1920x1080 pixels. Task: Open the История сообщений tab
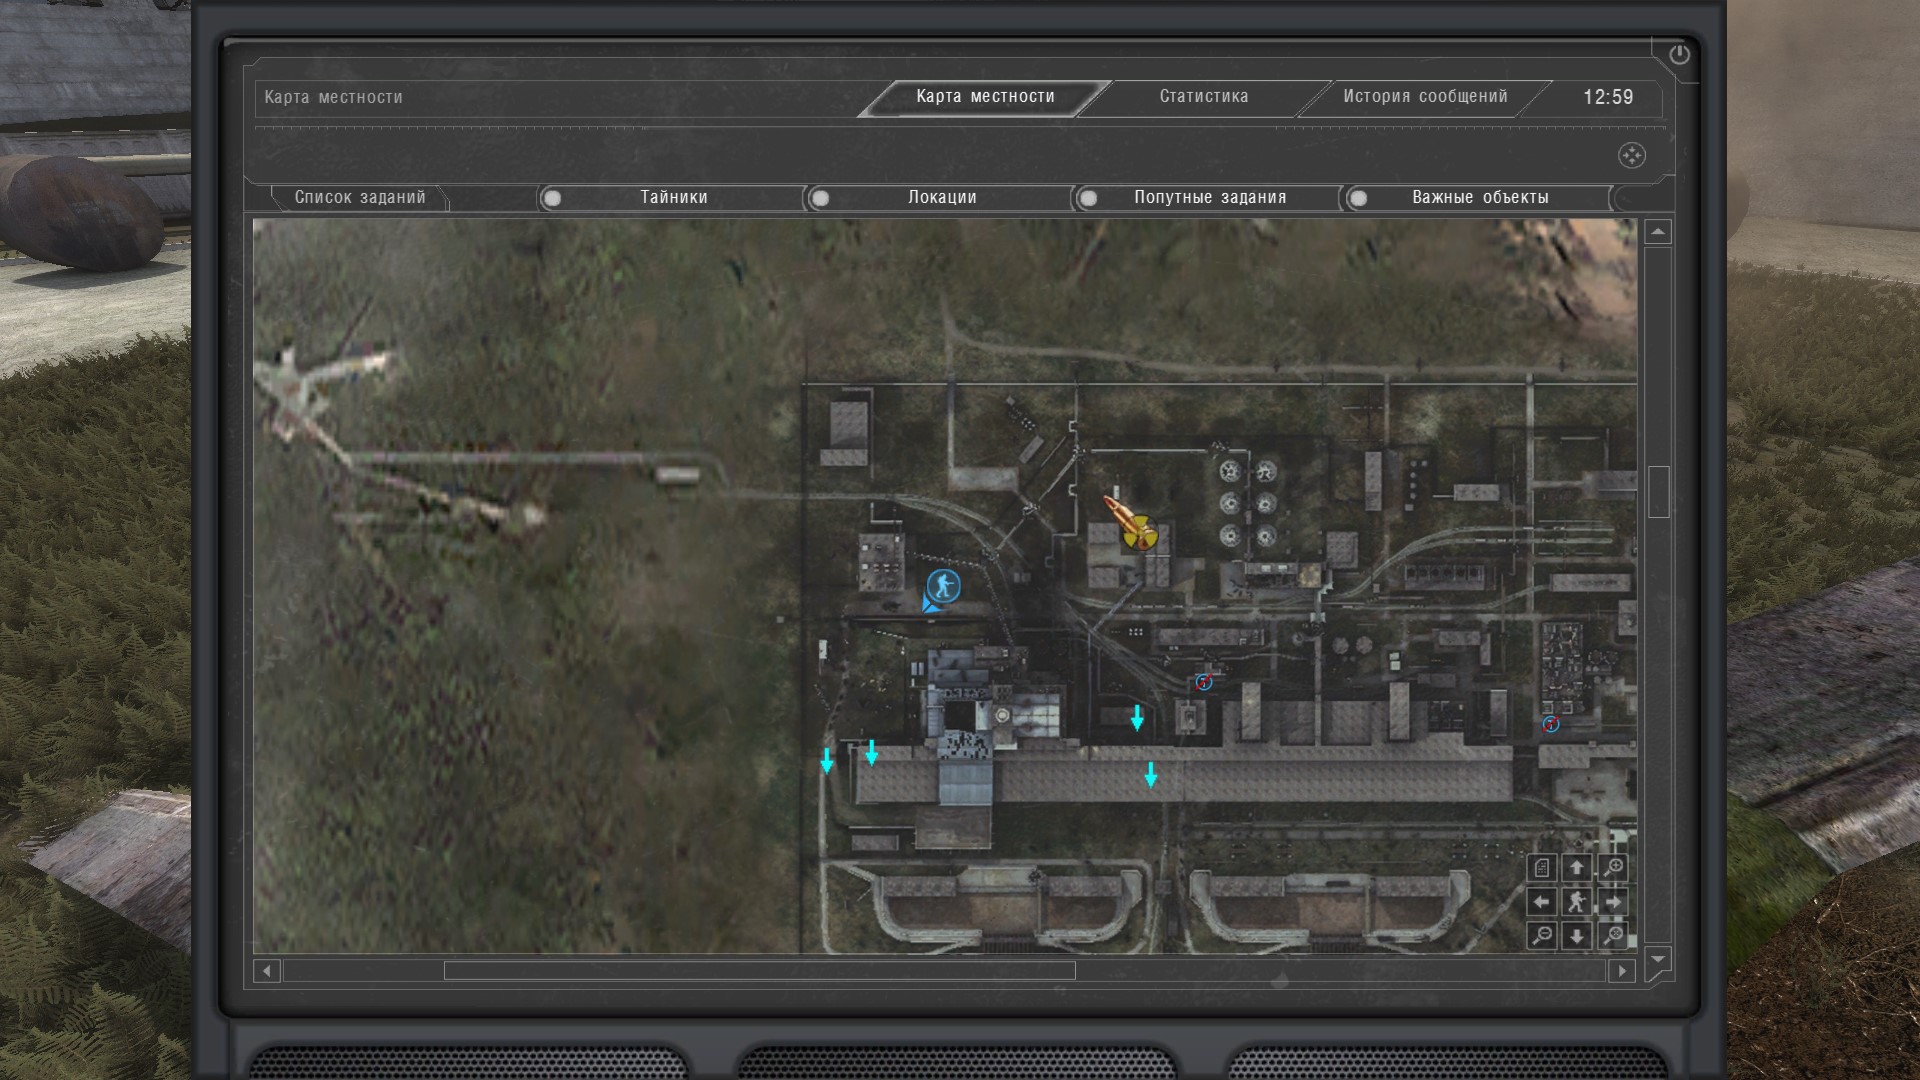(x=1424, y=97)
